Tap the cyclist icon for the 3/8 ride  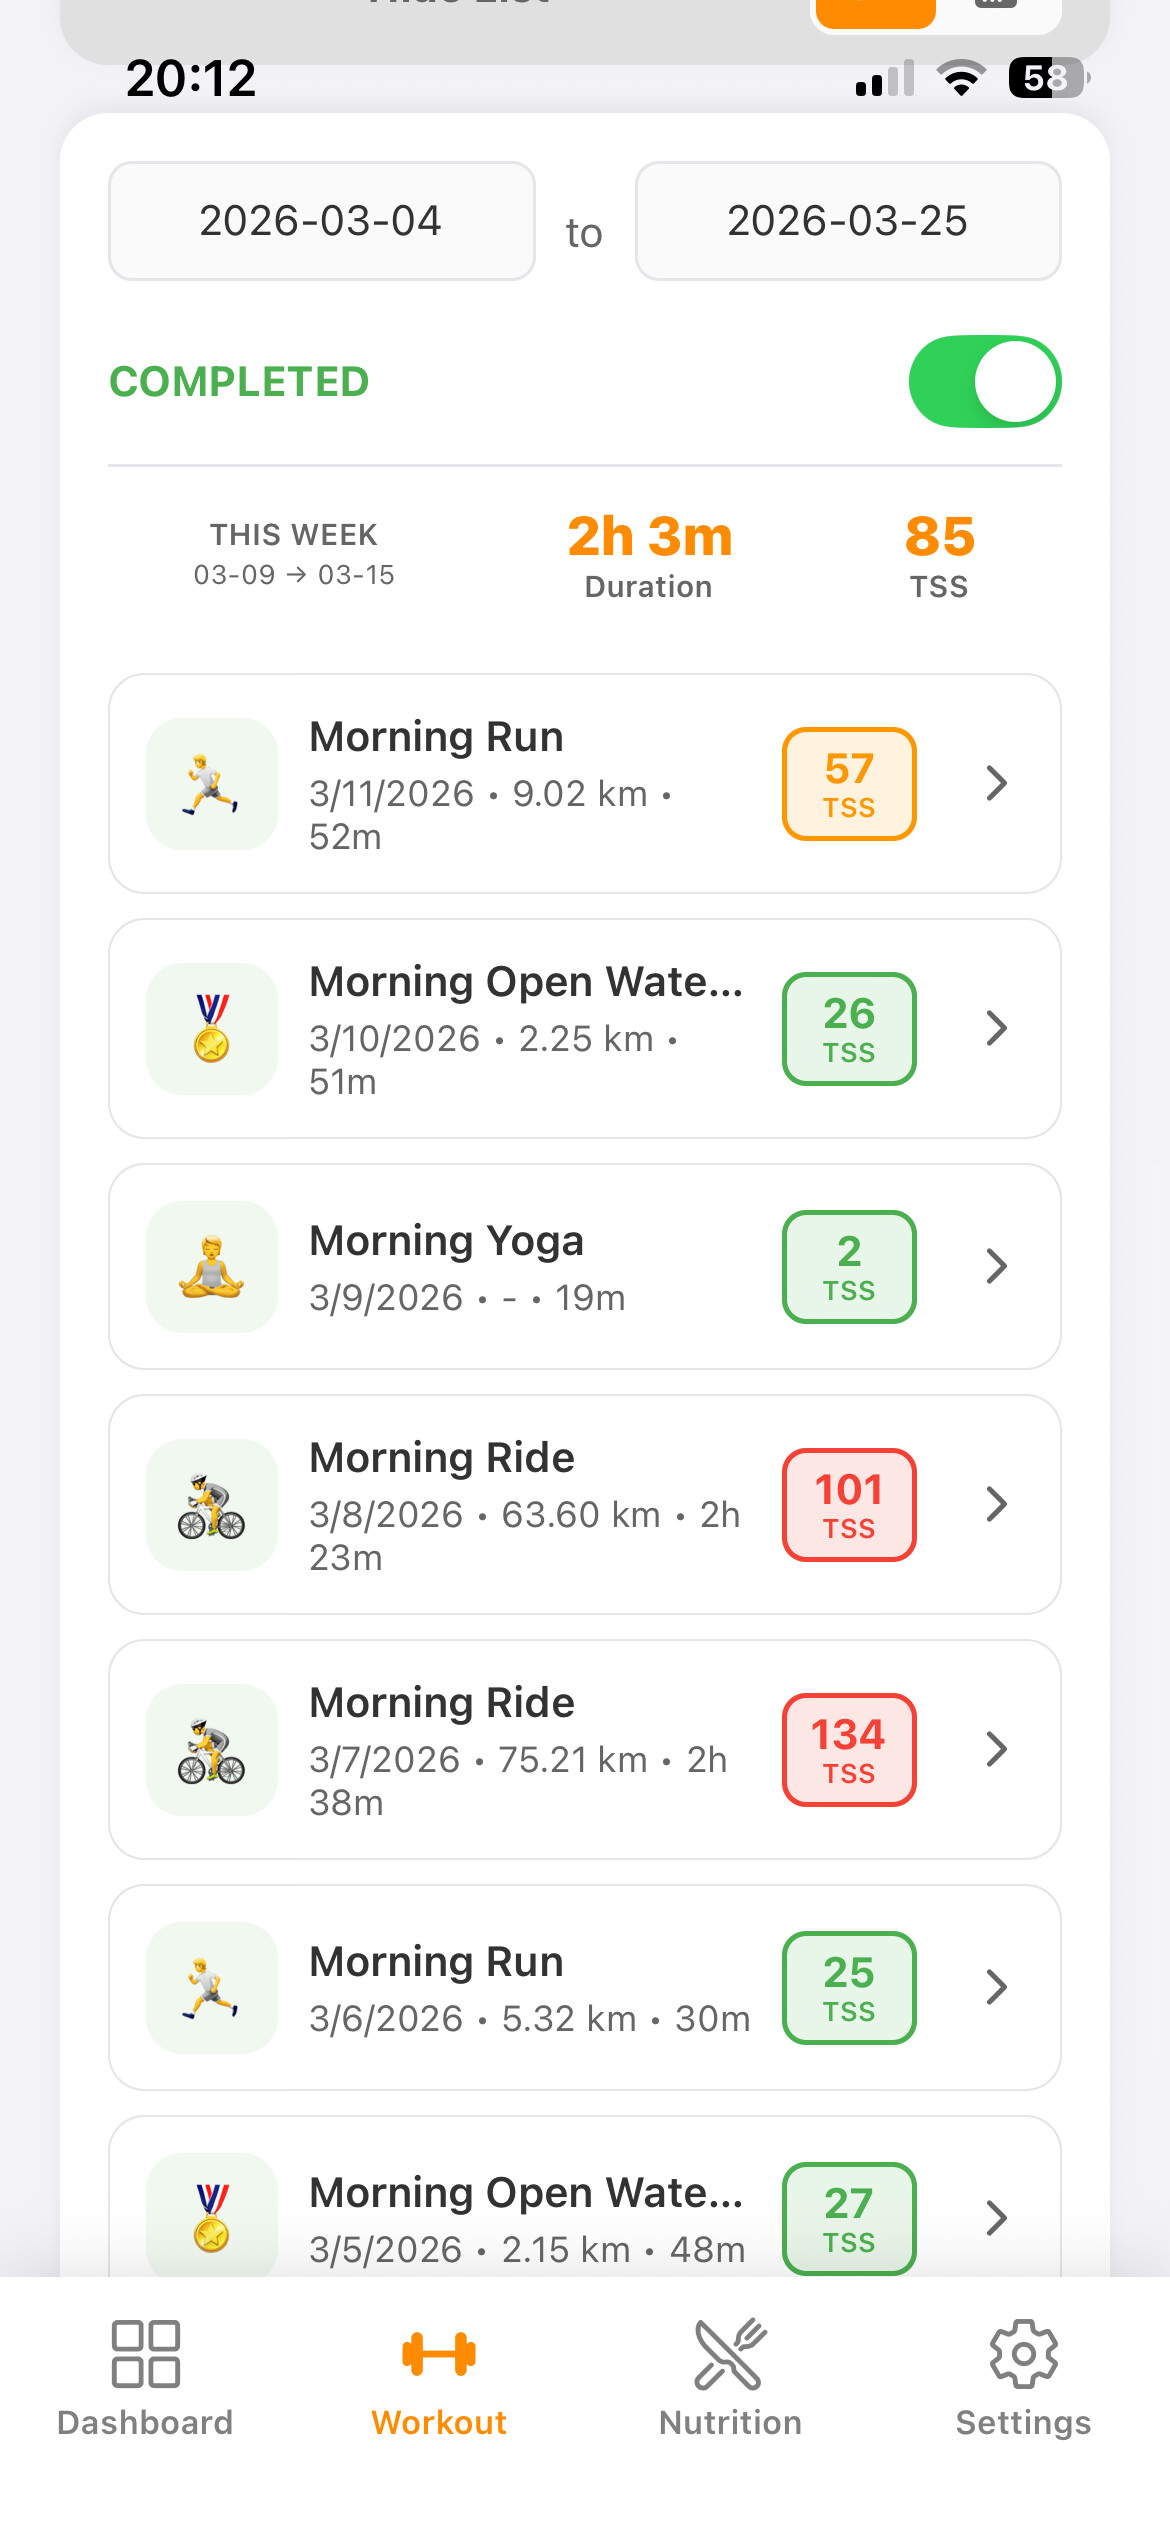tap(212, 1505)
